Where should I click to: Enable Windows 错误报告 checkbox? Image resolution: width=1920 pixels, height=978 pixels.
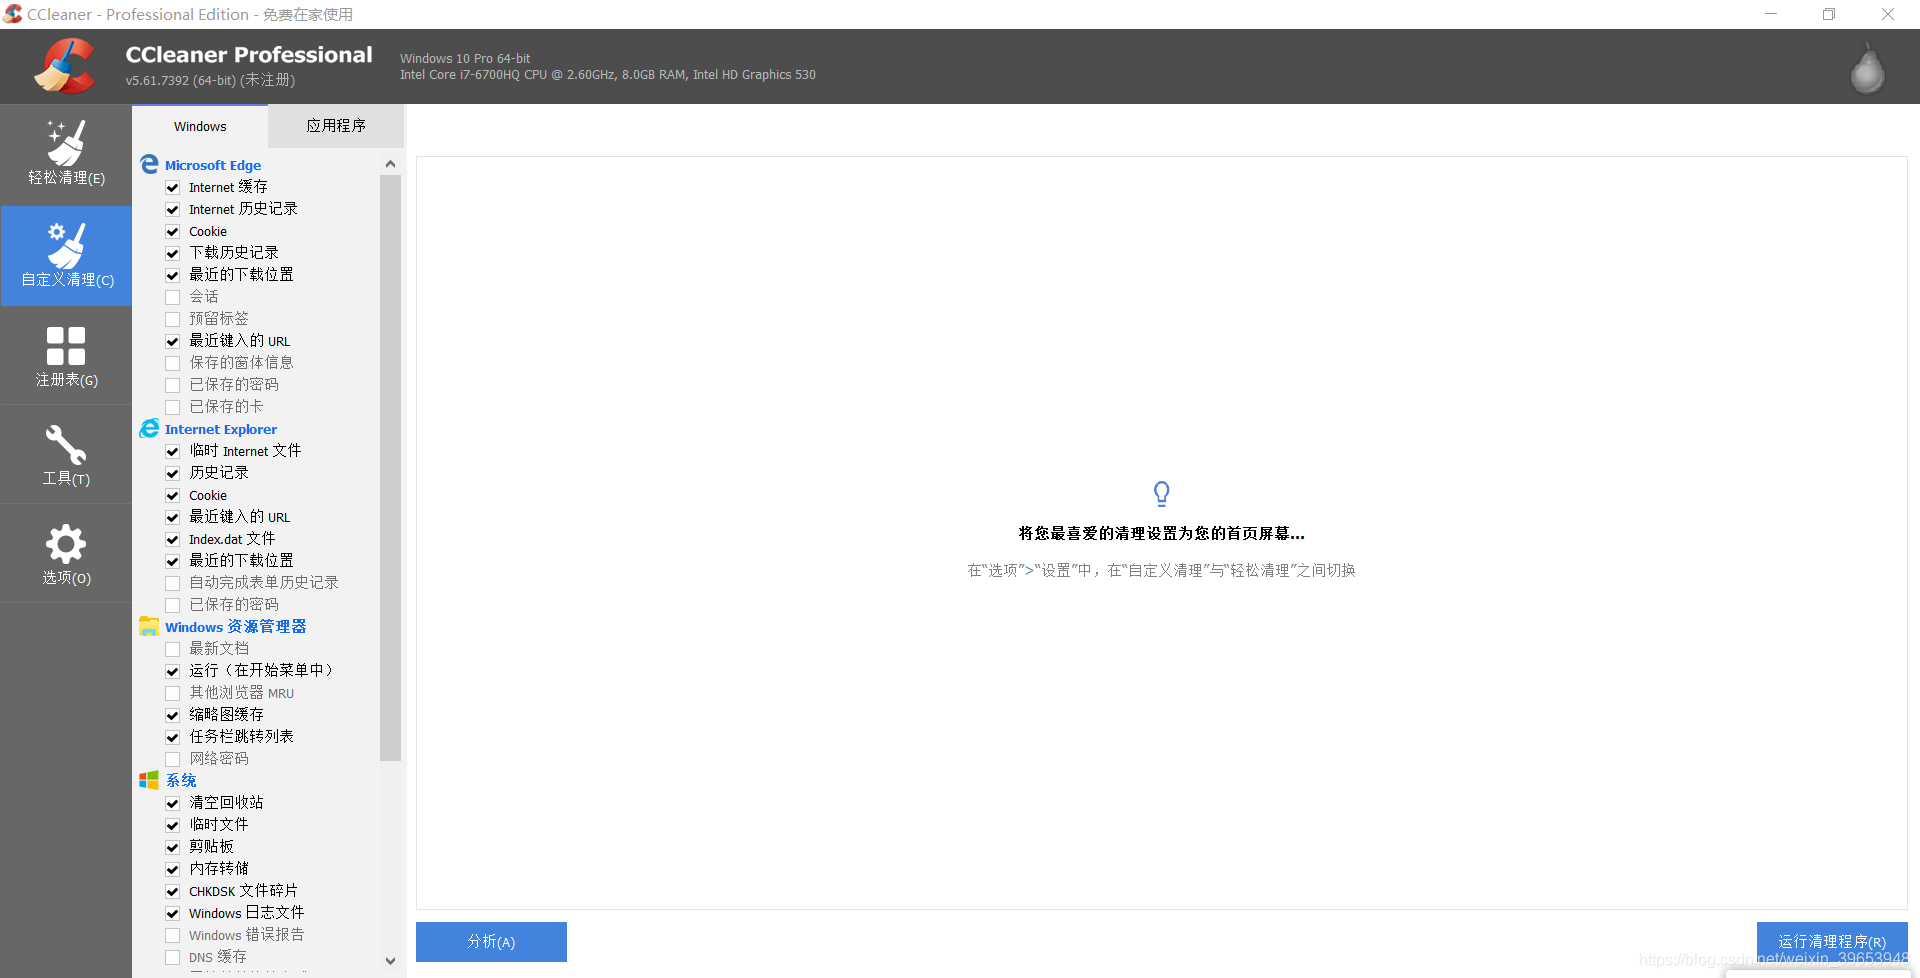coord(172,935)
